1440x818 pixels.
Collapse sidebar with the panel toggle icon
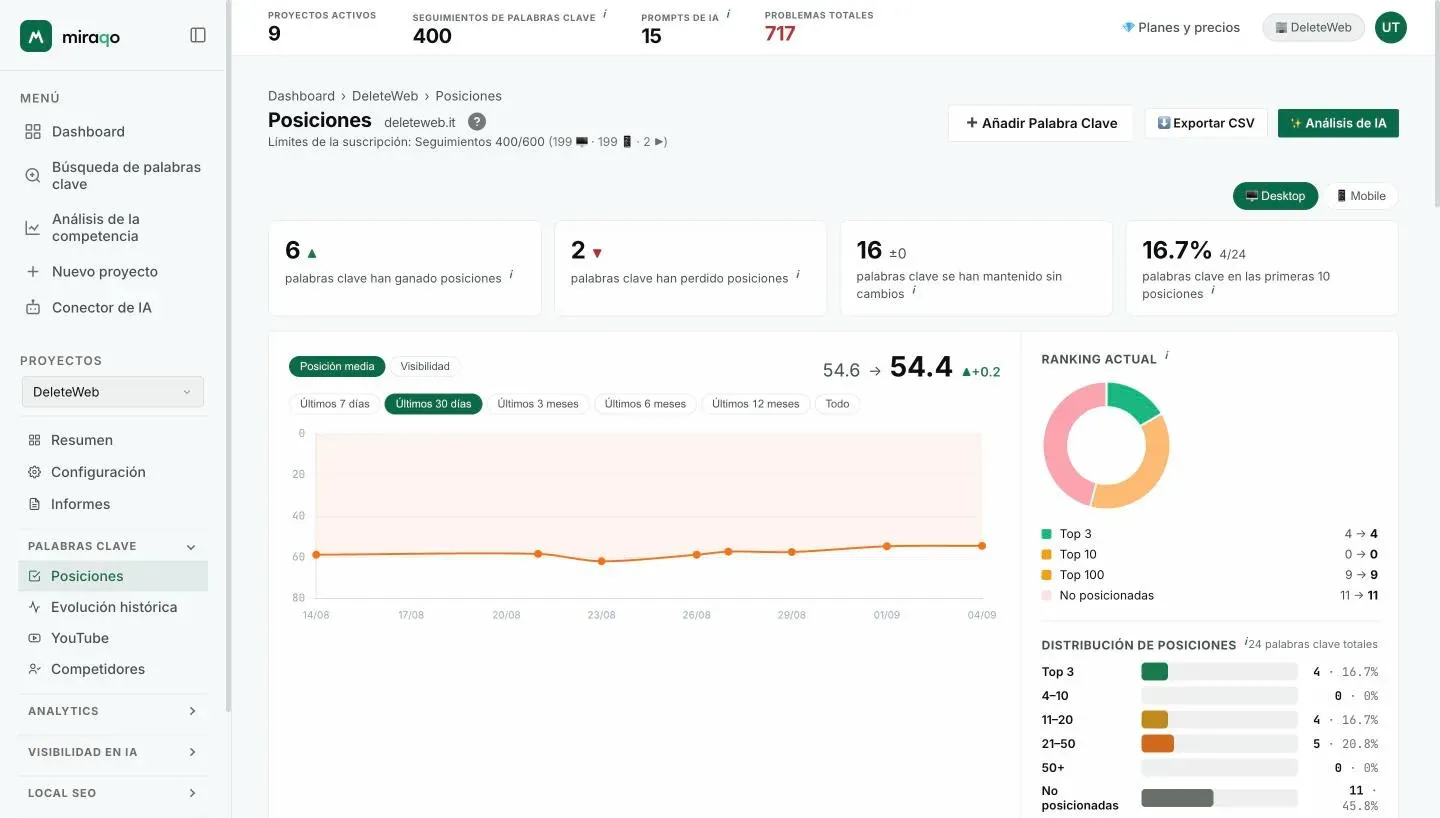(x=198, y=35)
